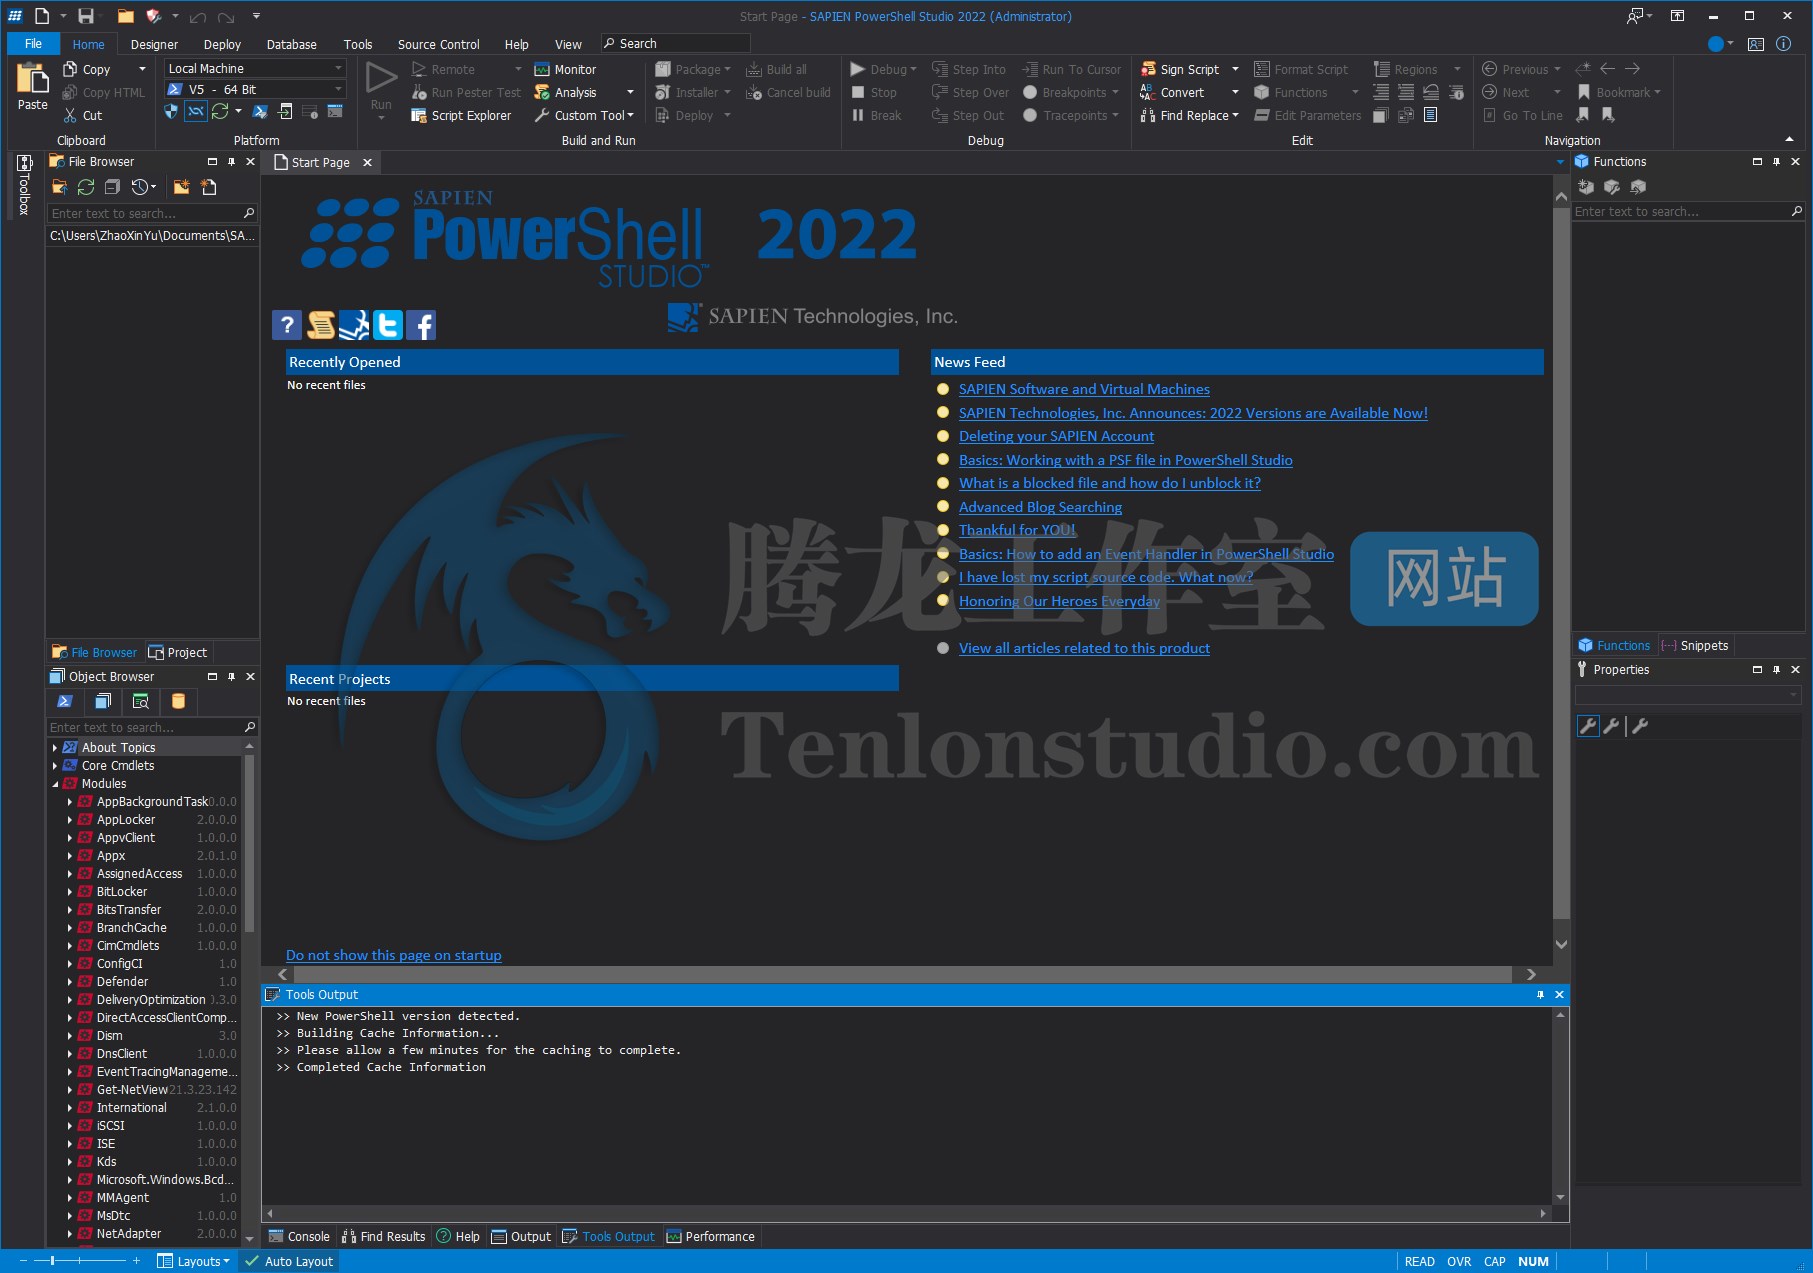Click the Twitter icon on the Start Page
This screenshot has width=1813, height=1273.
click(387, 324)
